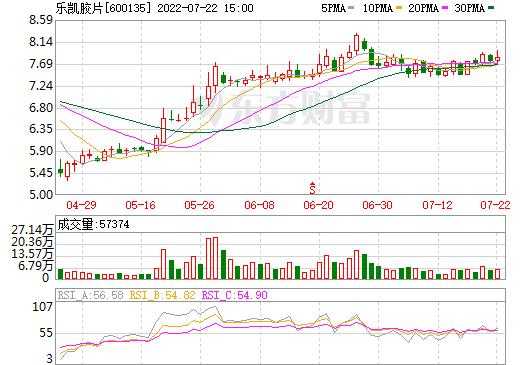This screenshot has width=520, height=365.
Task: Click the 06-08 date axis label
Action: 259,205
